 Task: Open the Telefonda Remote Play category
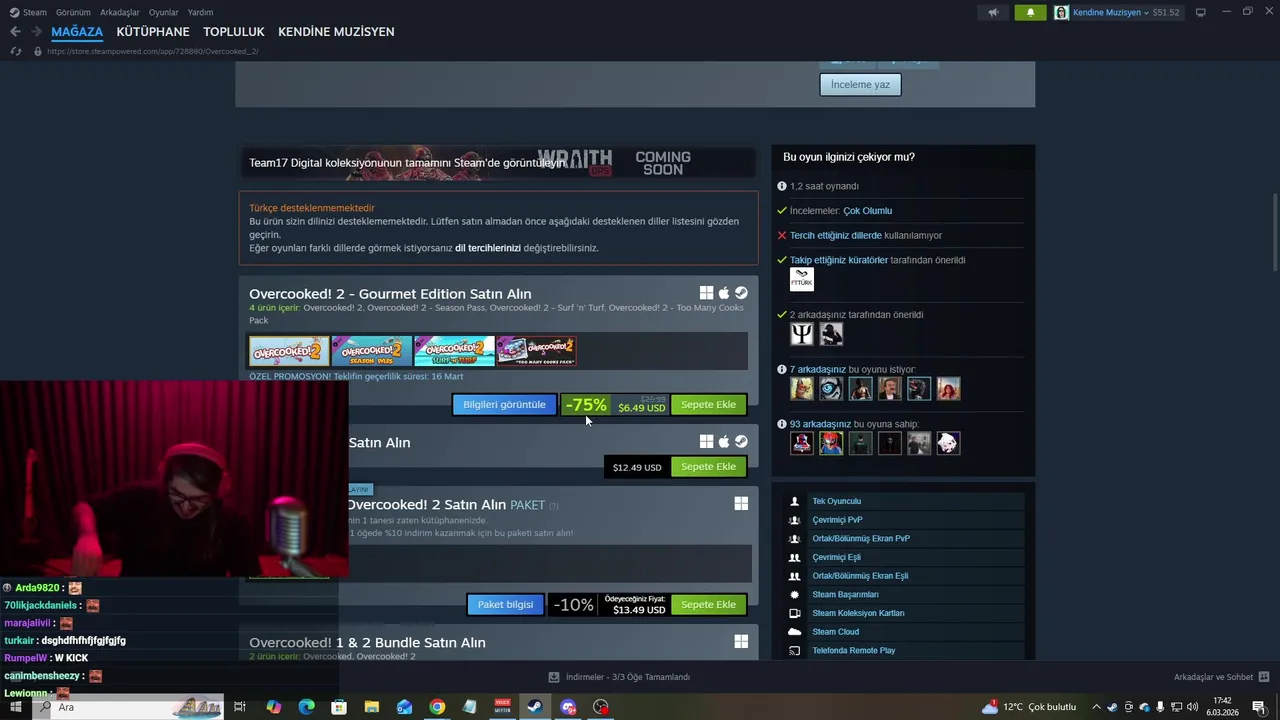pos(853,651)
